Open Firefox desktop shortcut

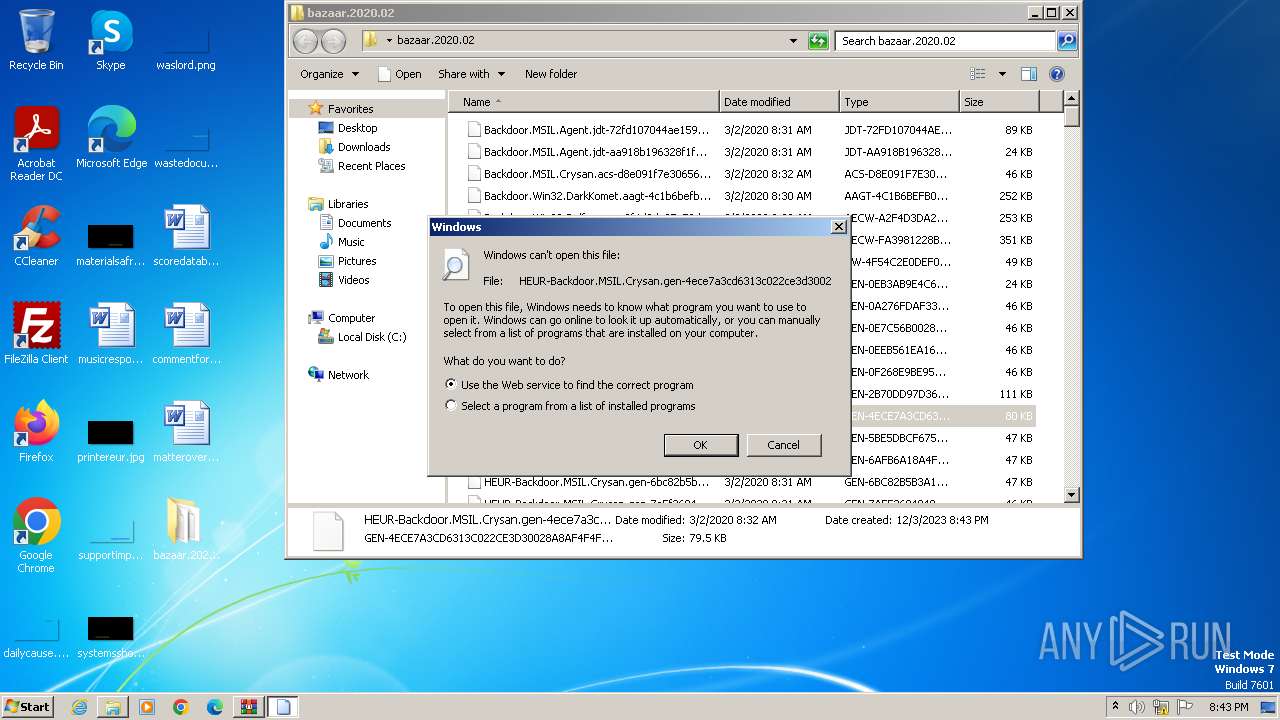tap(36, 432)
